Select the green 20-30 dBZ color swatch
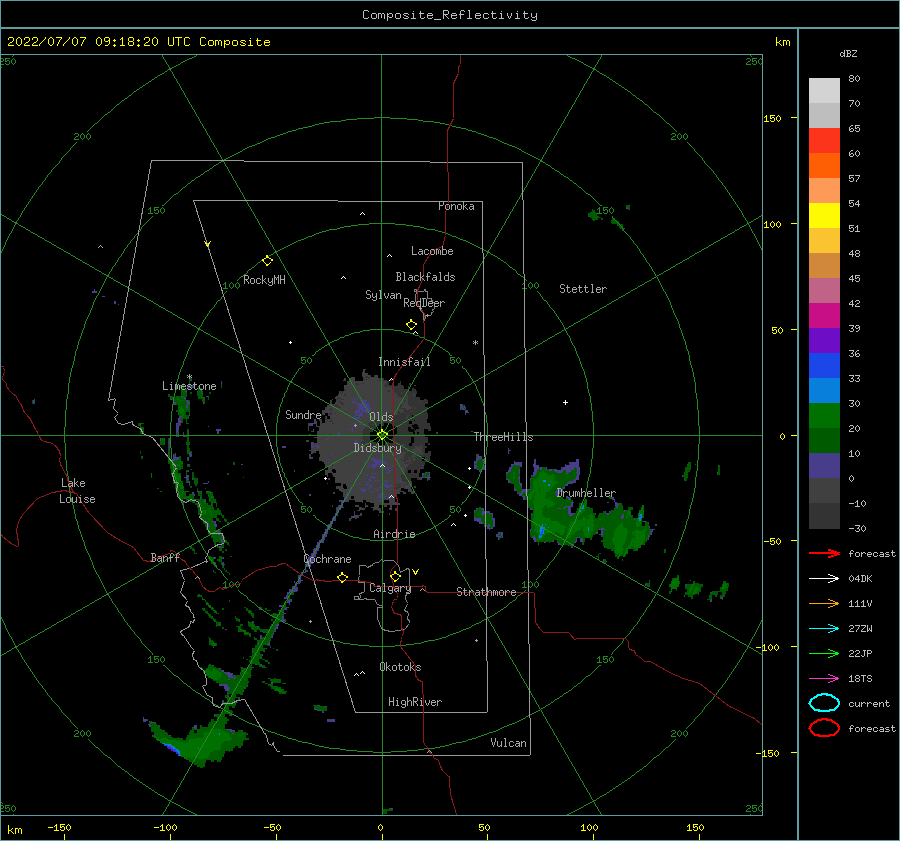Image resolution: width=900 pixels, height=841 pixels. coord(824,416)
